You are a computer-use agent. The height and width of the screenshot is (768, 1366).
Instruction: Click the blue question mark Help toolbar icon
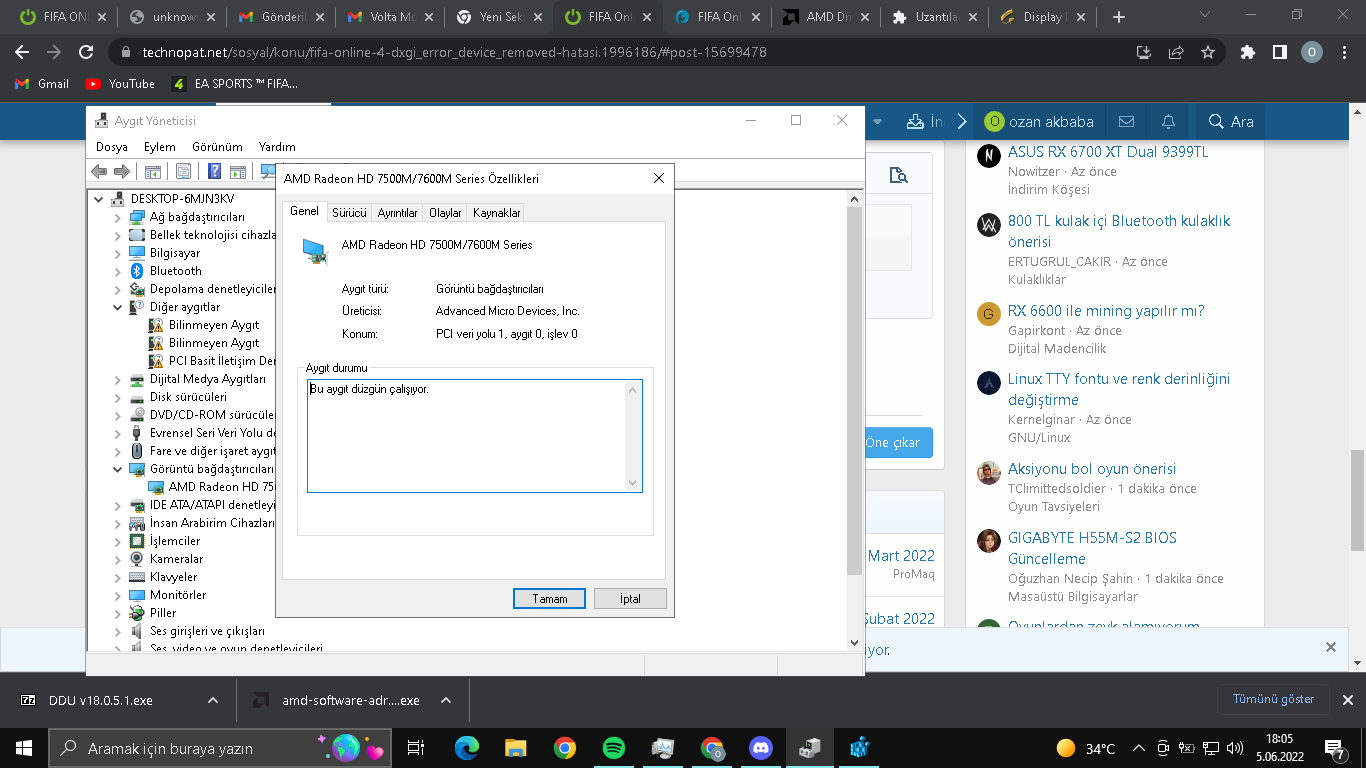point(214,172)
